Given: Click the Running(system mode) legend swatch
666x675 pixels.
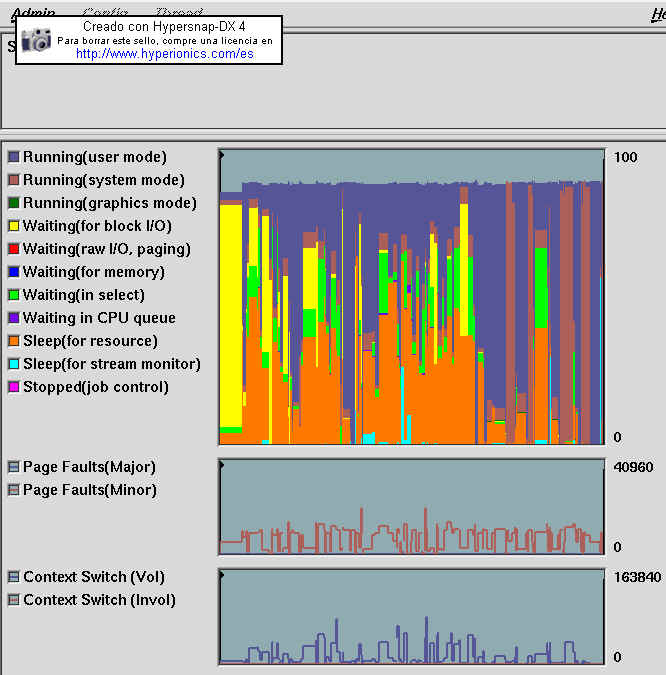Looking at the screenshot, I should tap(14, 180).
